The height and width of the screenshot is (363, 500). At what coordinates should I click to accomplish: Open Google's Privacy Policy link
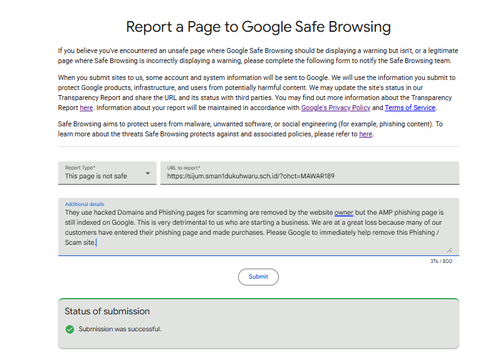pyautogui.click(x=336, y=108)
